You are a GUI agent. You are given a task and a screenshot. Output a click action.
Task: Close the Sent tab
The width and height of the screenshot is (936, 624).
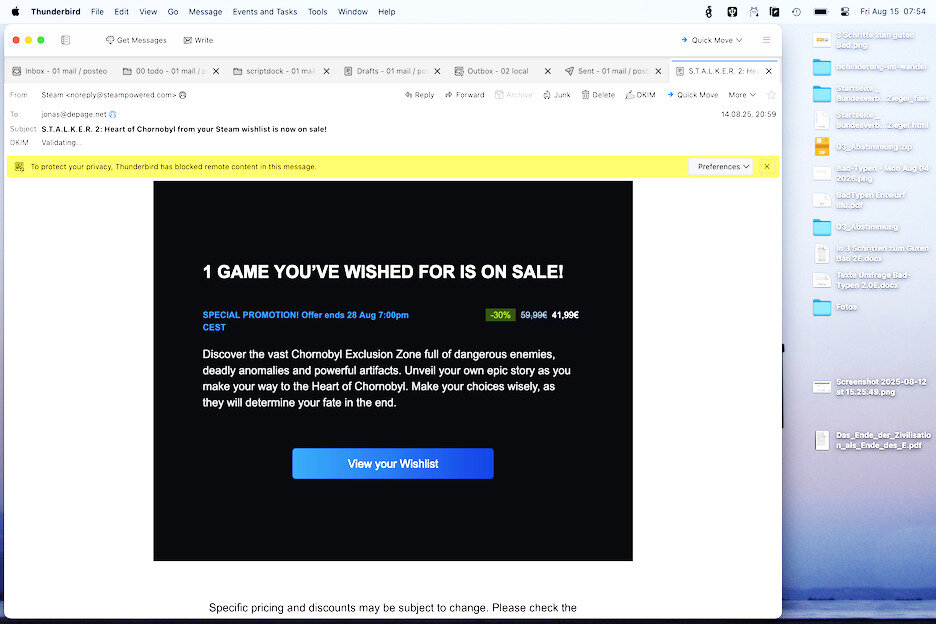[658, 71]
